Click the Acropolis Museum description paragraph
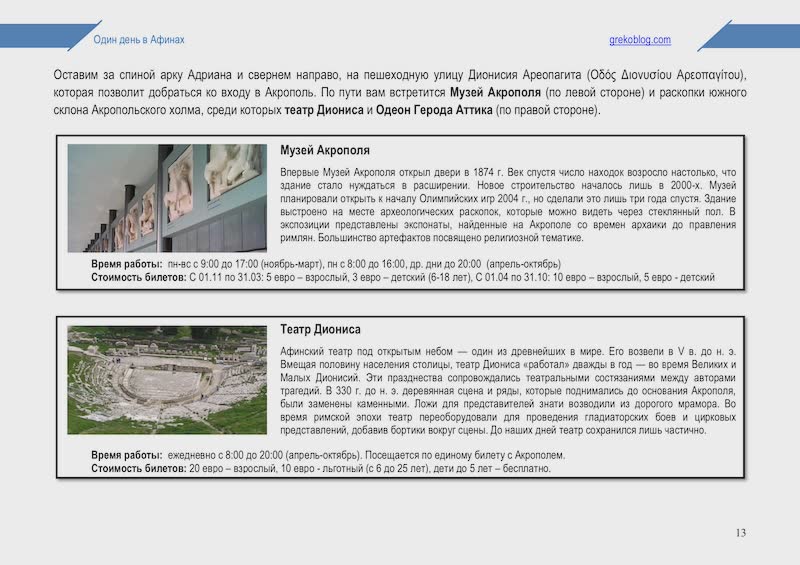The height and width of the screenshot is (565, 800). 508,205
